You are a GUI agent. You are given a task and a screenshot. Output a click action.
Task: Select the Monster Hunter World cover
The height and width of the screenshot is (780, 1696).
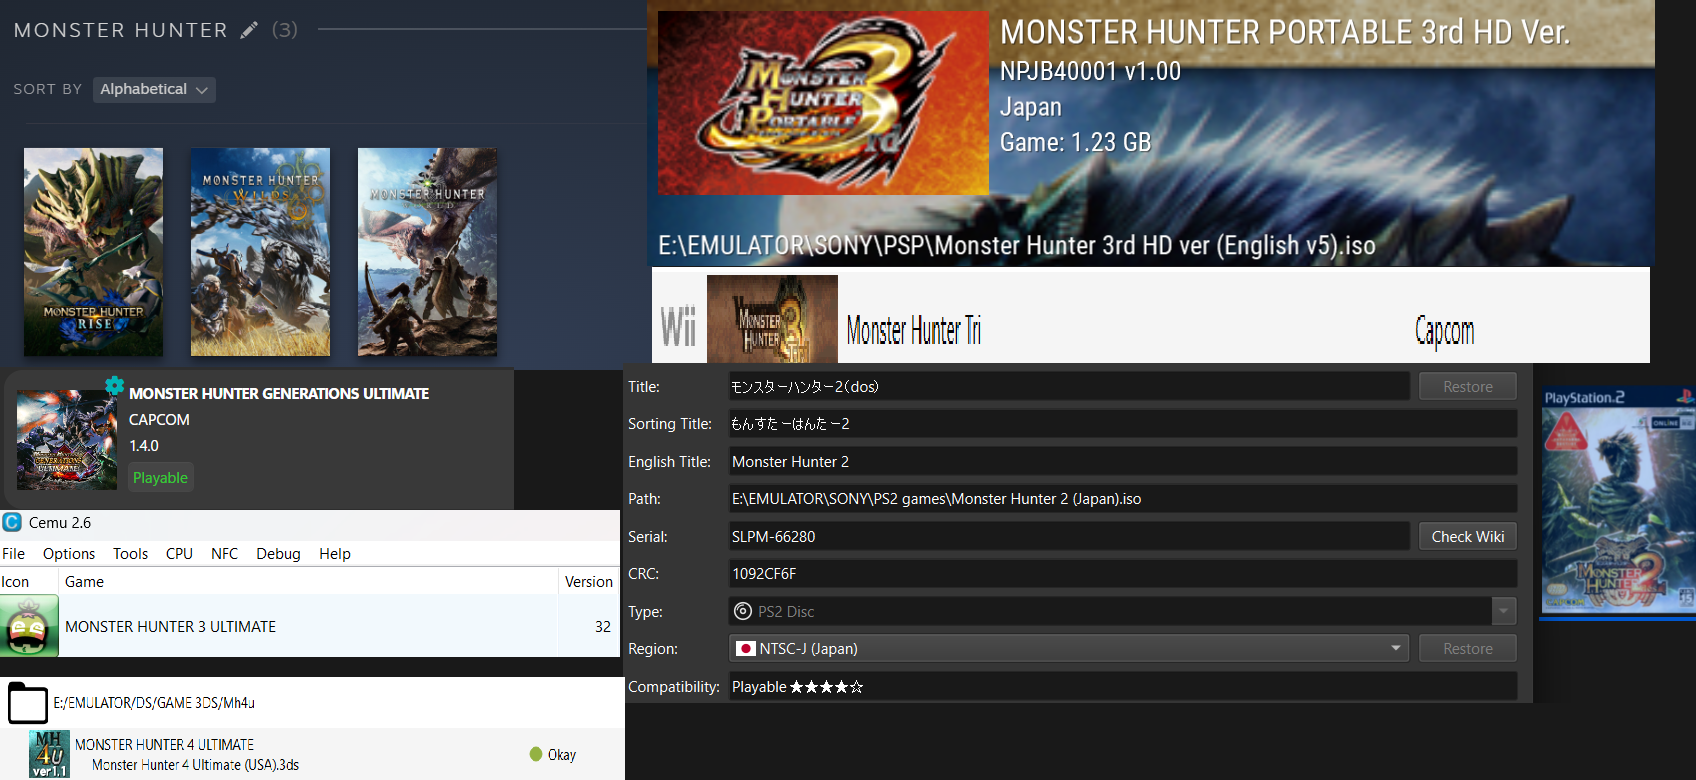point(427,252)
